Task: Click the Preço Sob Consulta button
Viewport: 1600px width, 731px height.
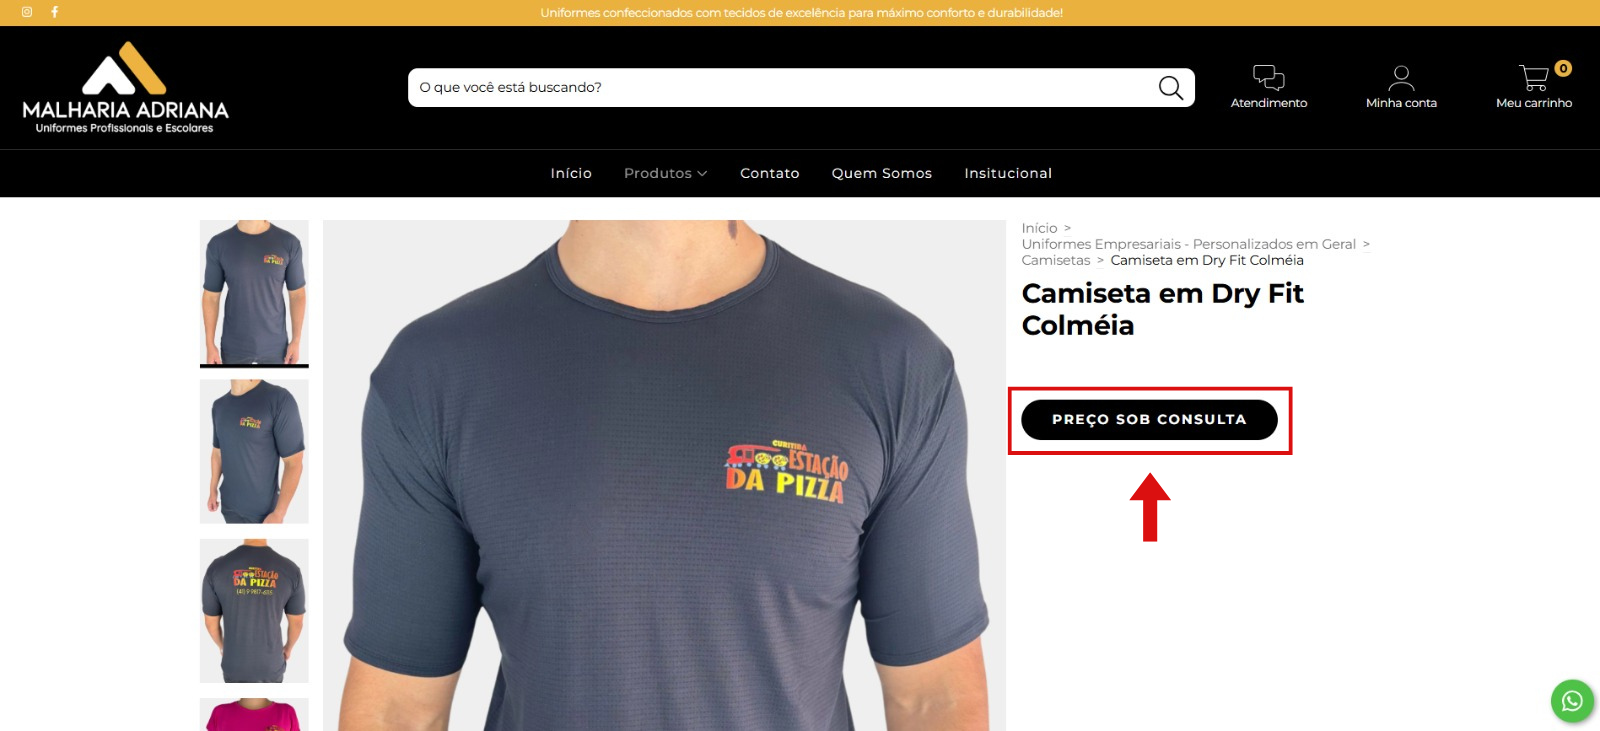Action: click(1149, 420)
